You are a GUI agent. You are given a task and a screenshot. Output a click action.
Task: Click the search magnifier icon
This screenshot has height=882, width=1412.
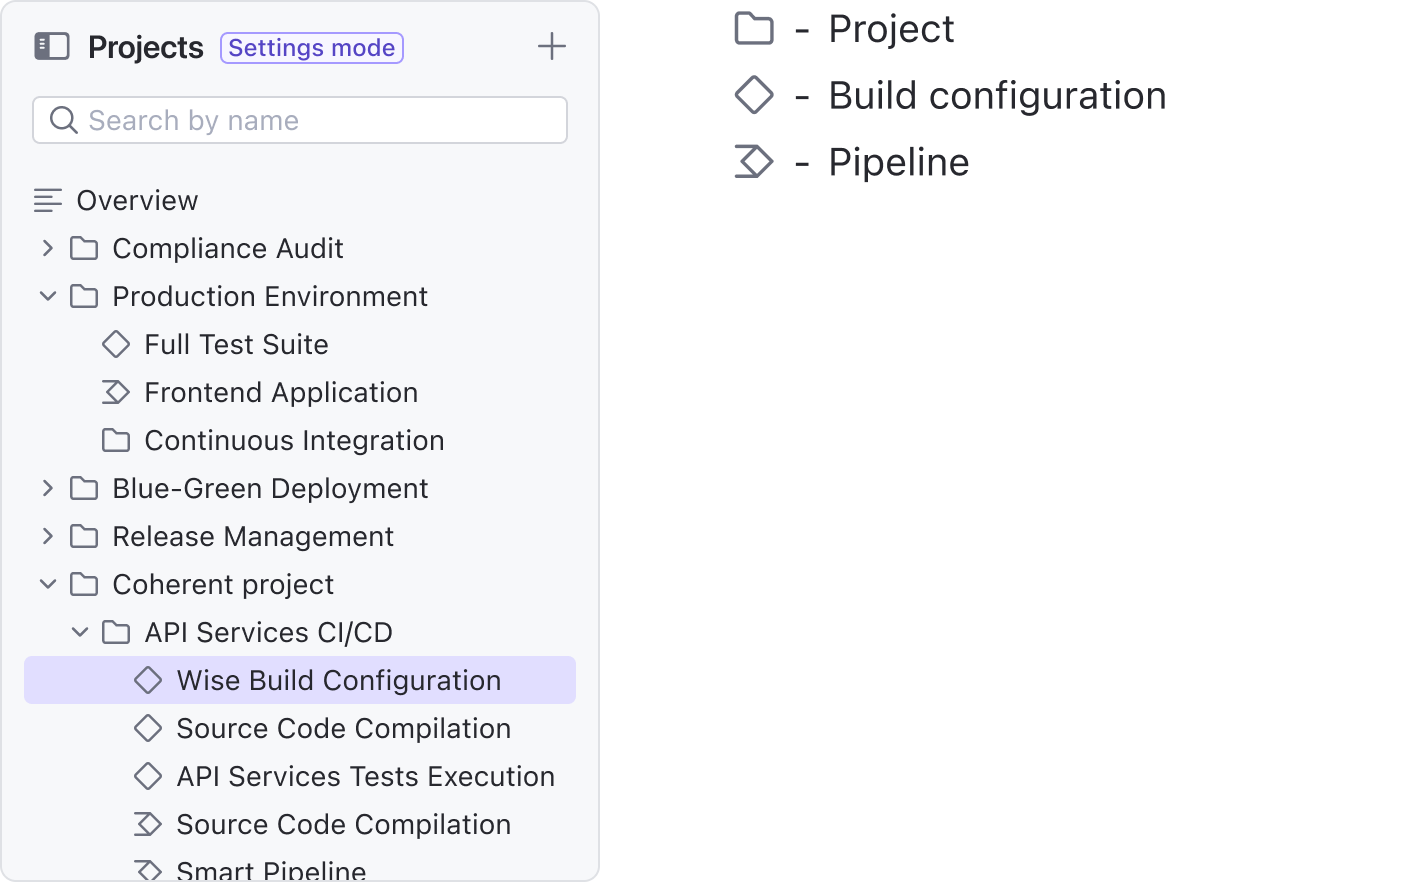click(x=64, y=120)
